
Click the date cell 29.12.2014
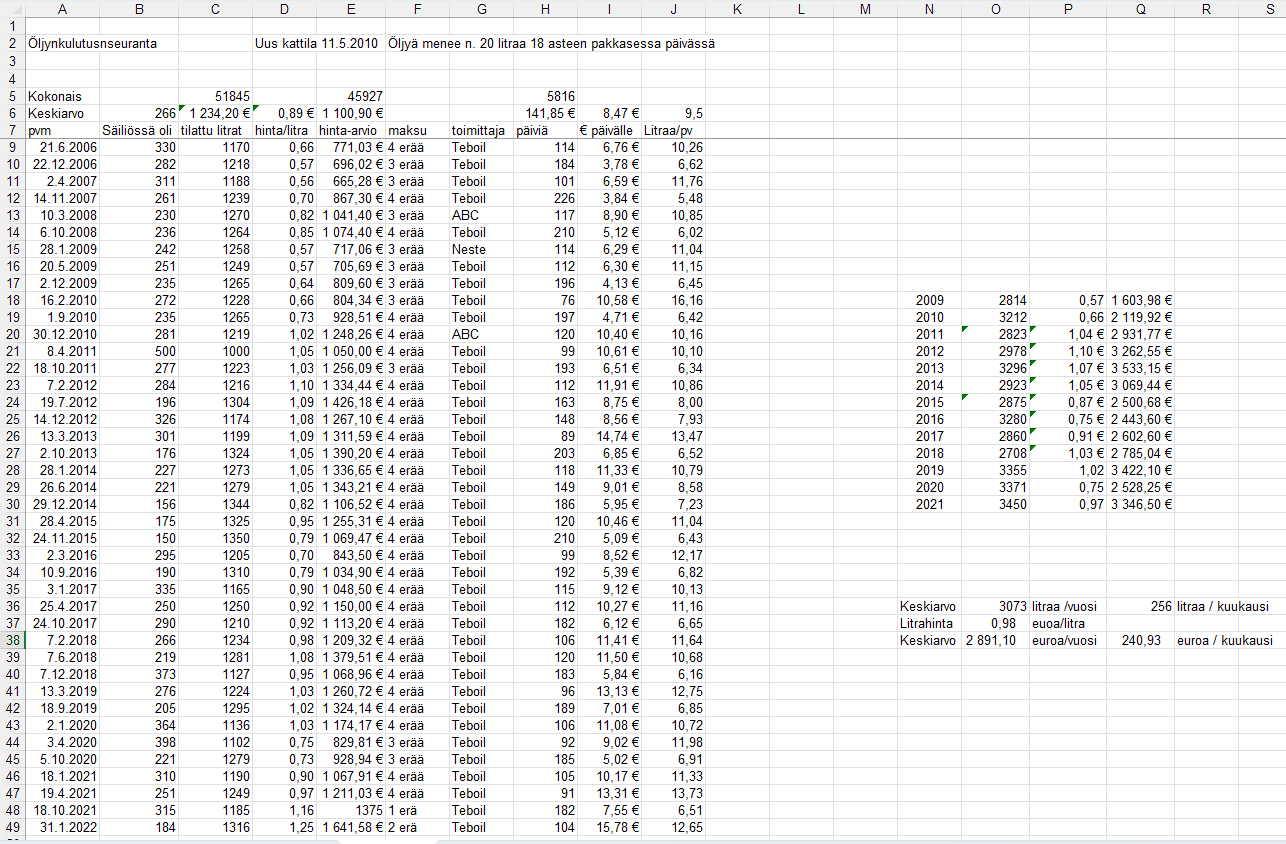(x=63, y=504)
